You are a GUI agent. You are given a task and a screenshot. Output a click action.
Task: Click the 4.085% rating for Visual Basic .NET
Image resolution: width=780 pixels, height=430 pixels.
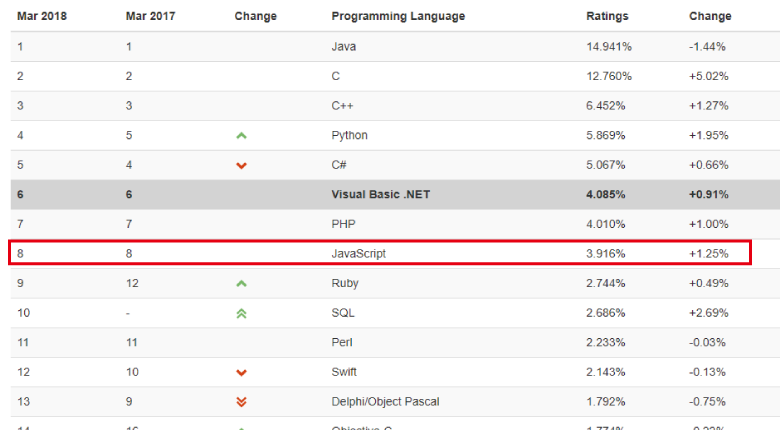click(x=605, y=195)
